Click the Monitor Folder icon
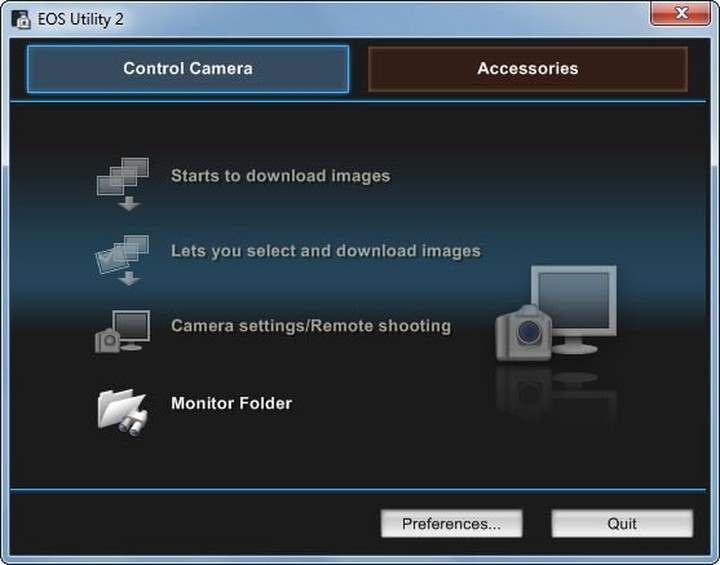This screenshot has height=565, width=720. [x=122, y=407]
